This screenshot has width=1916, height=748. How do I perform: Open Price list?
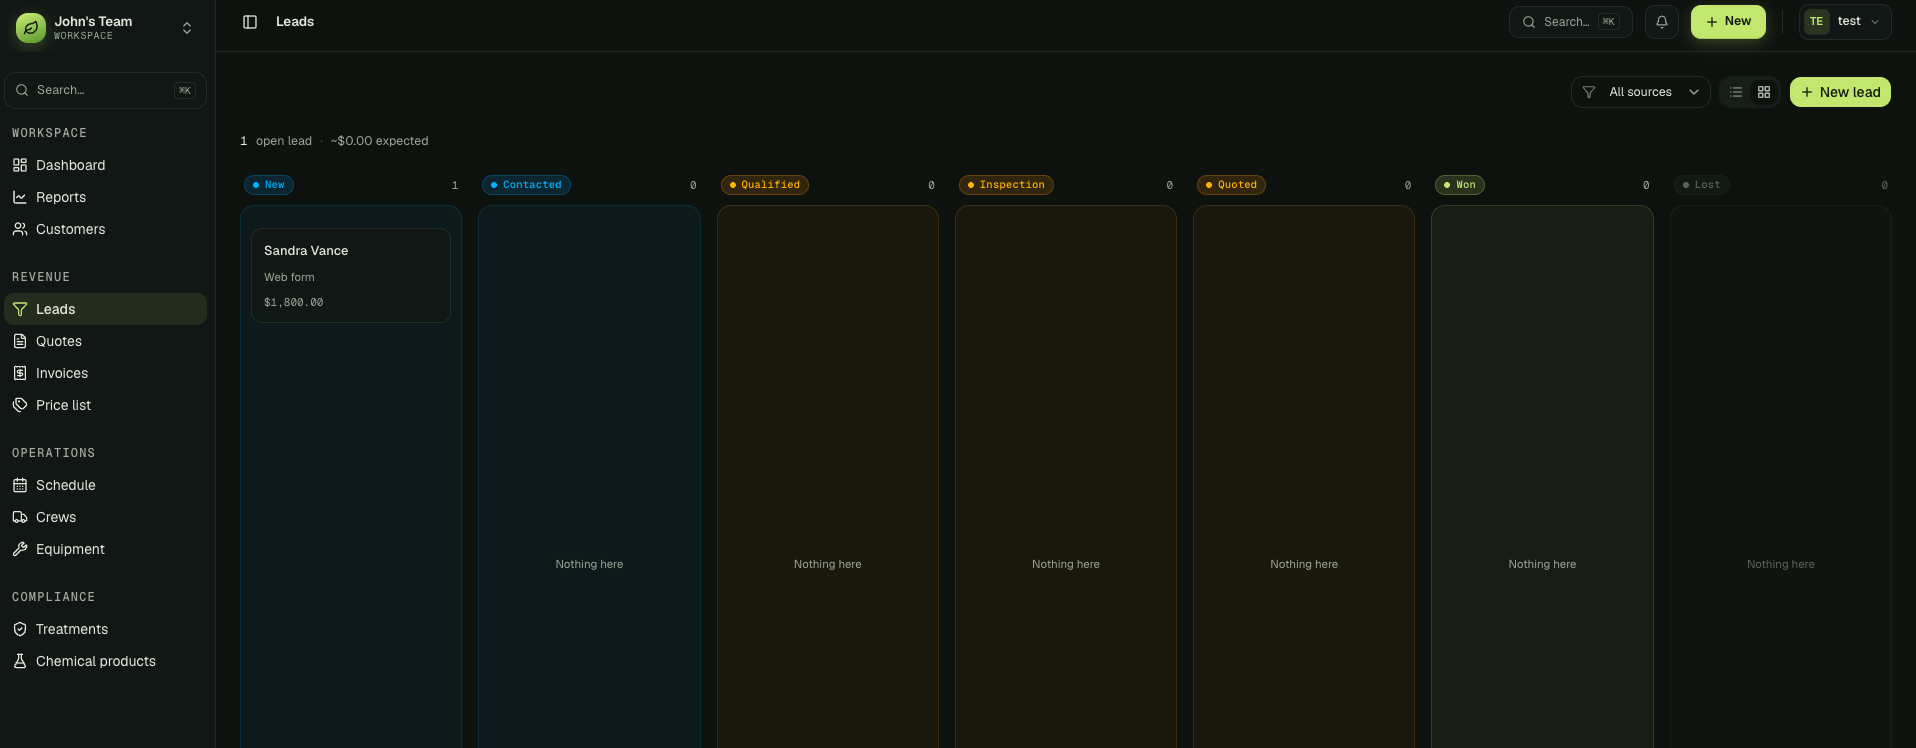(x=105, y=405)
